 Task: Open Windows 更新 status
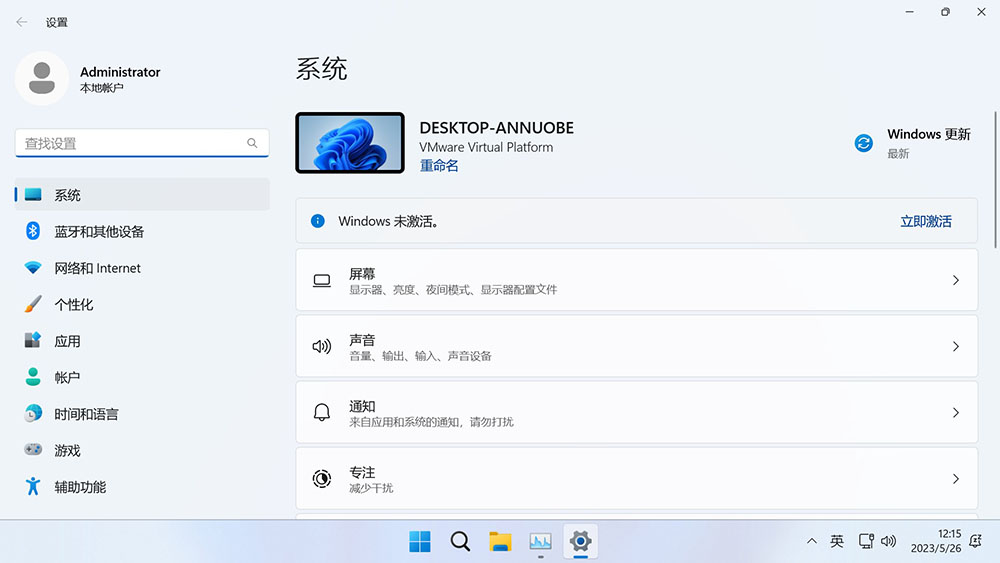[912, 143]
